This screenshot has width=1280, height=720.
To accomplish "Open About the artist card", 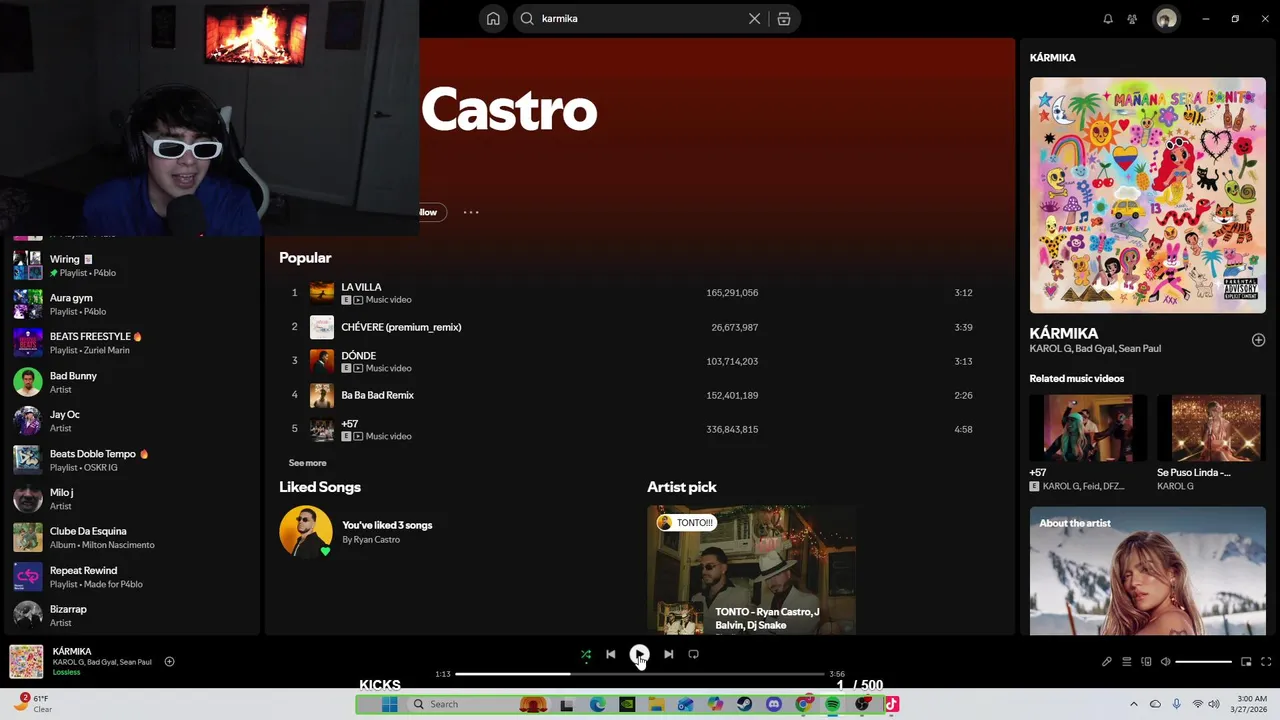I will coord(1148,571).
